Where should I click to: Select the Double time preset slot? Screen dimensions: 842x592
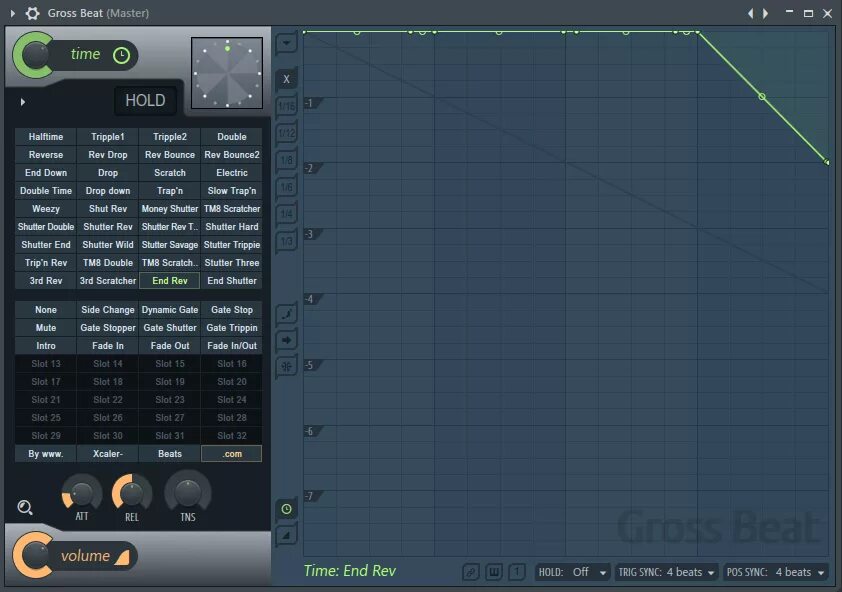[232, 136]
